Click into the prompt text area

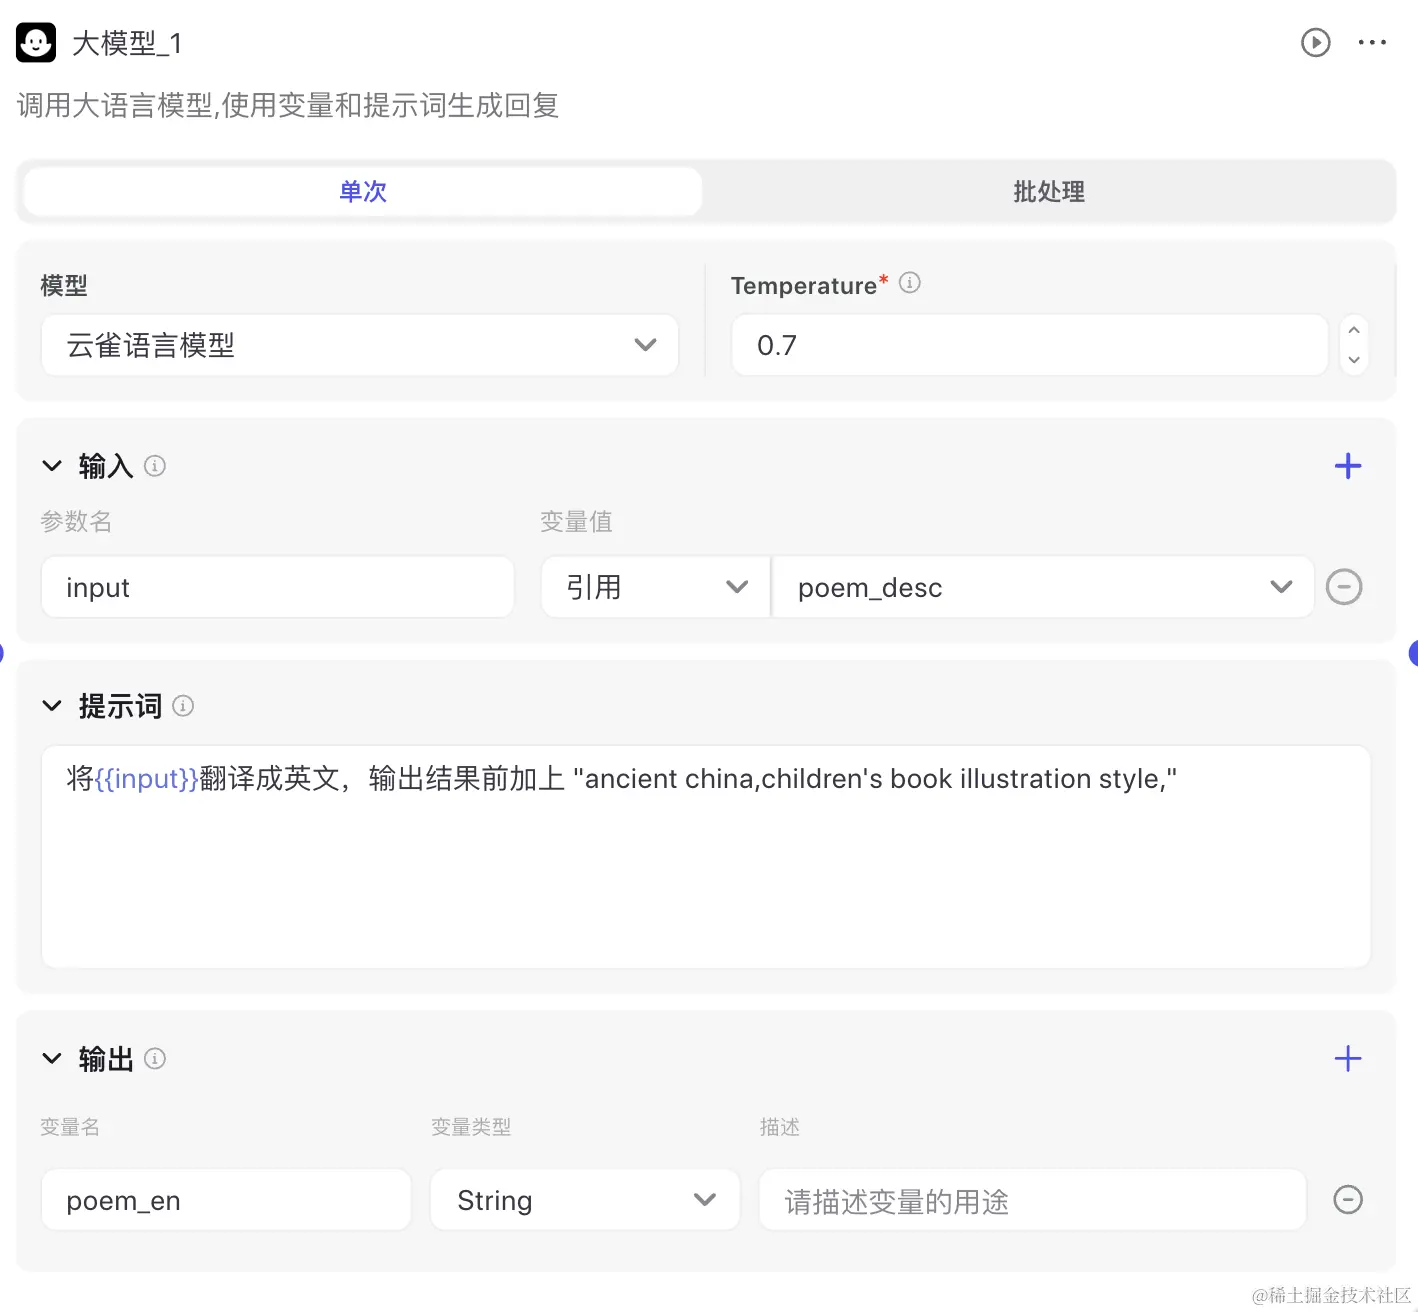[706, 856]
